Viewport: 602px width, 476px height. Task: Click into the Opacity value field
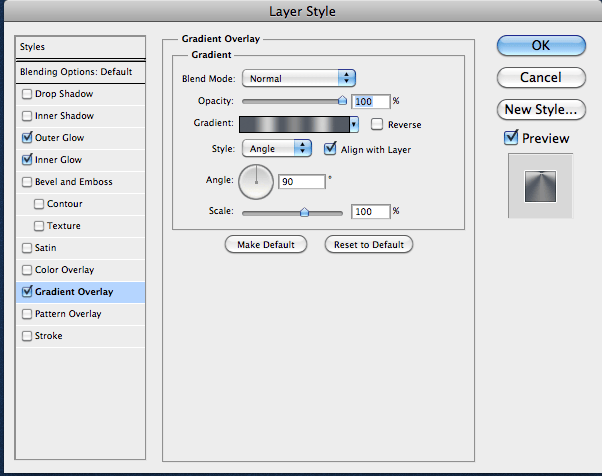371,101
